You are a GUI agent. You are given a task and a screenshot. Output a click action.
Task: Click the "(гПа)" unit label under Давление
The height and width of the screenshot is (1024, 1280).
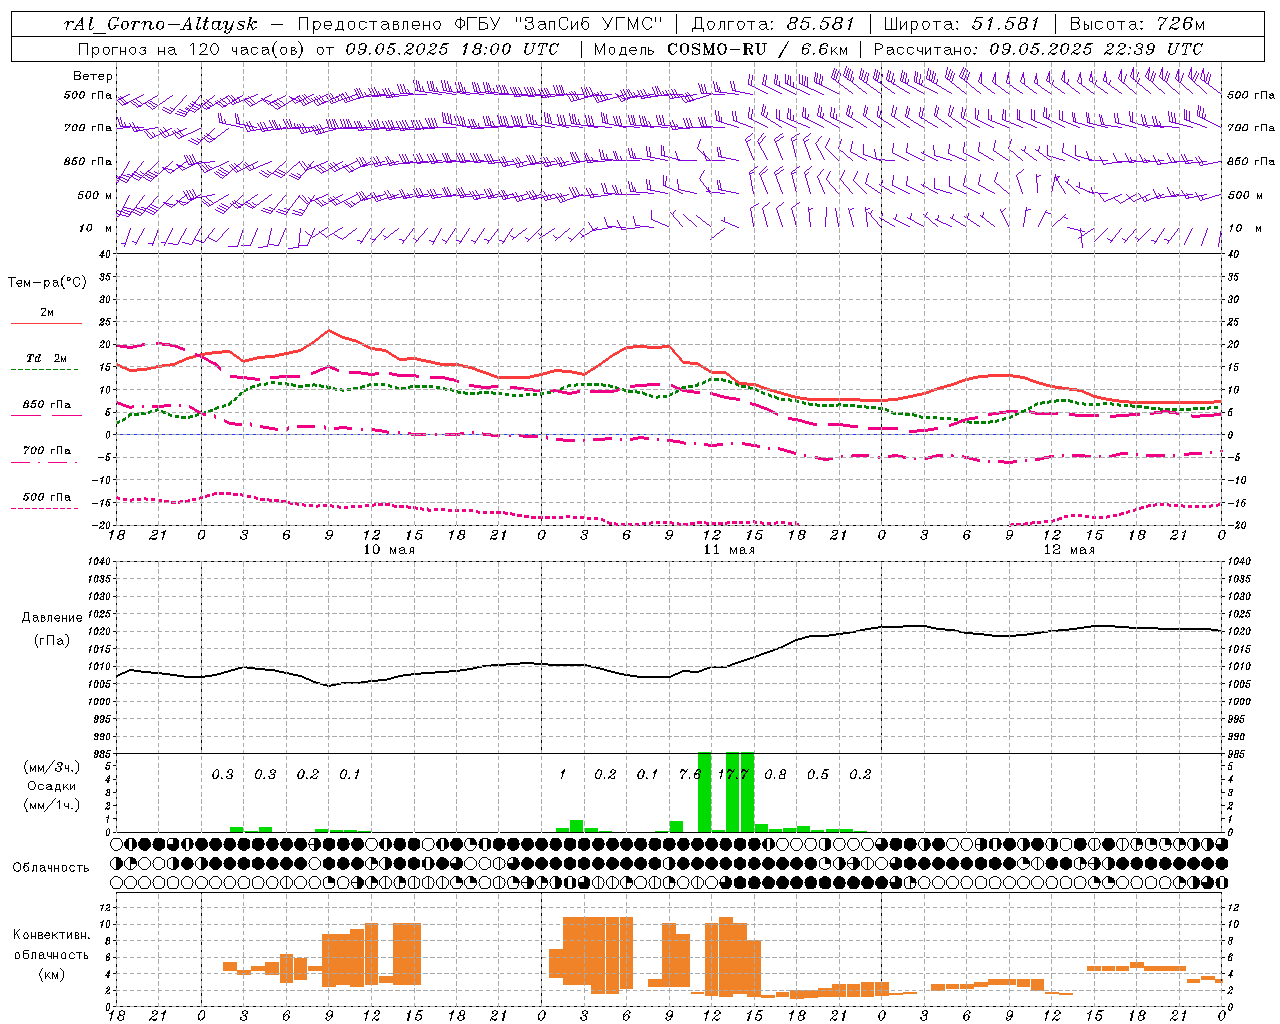coord(52,641)
